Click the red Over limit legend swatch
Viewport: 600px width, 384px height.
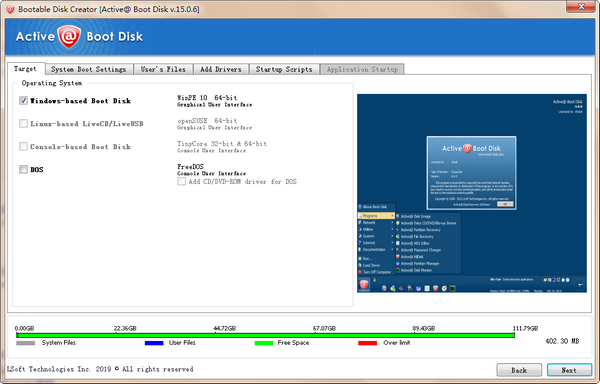tap(367, 343)
